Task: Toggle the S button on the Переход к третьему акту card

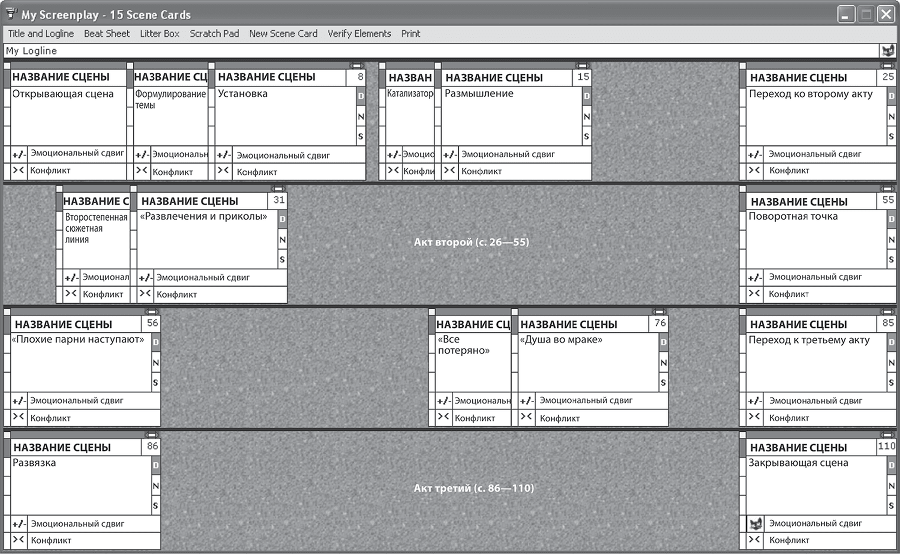Action: [x=891, y=382]
